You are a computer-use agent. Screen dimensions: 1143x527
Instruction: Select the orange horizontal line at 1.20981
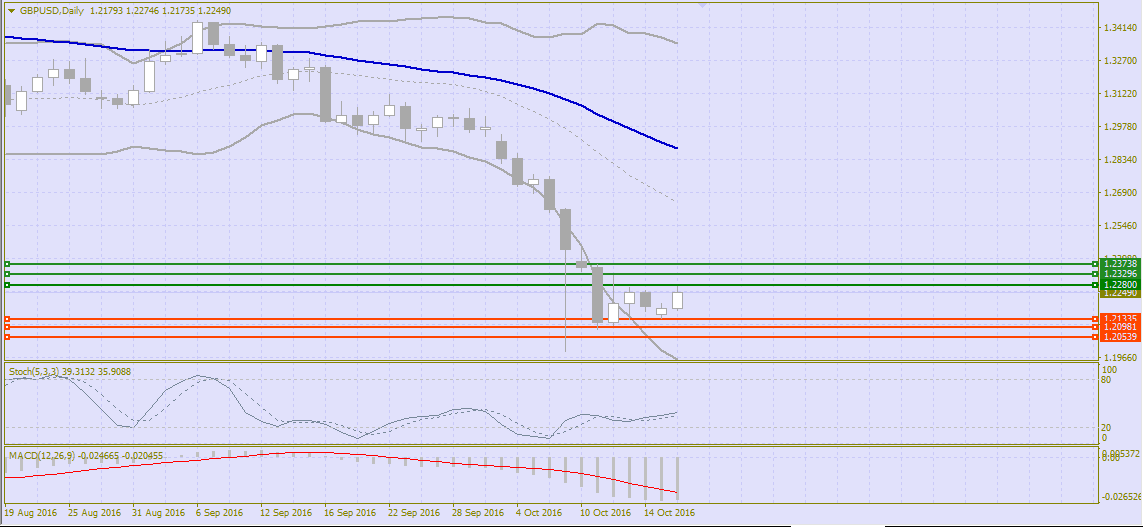[550, 327]
